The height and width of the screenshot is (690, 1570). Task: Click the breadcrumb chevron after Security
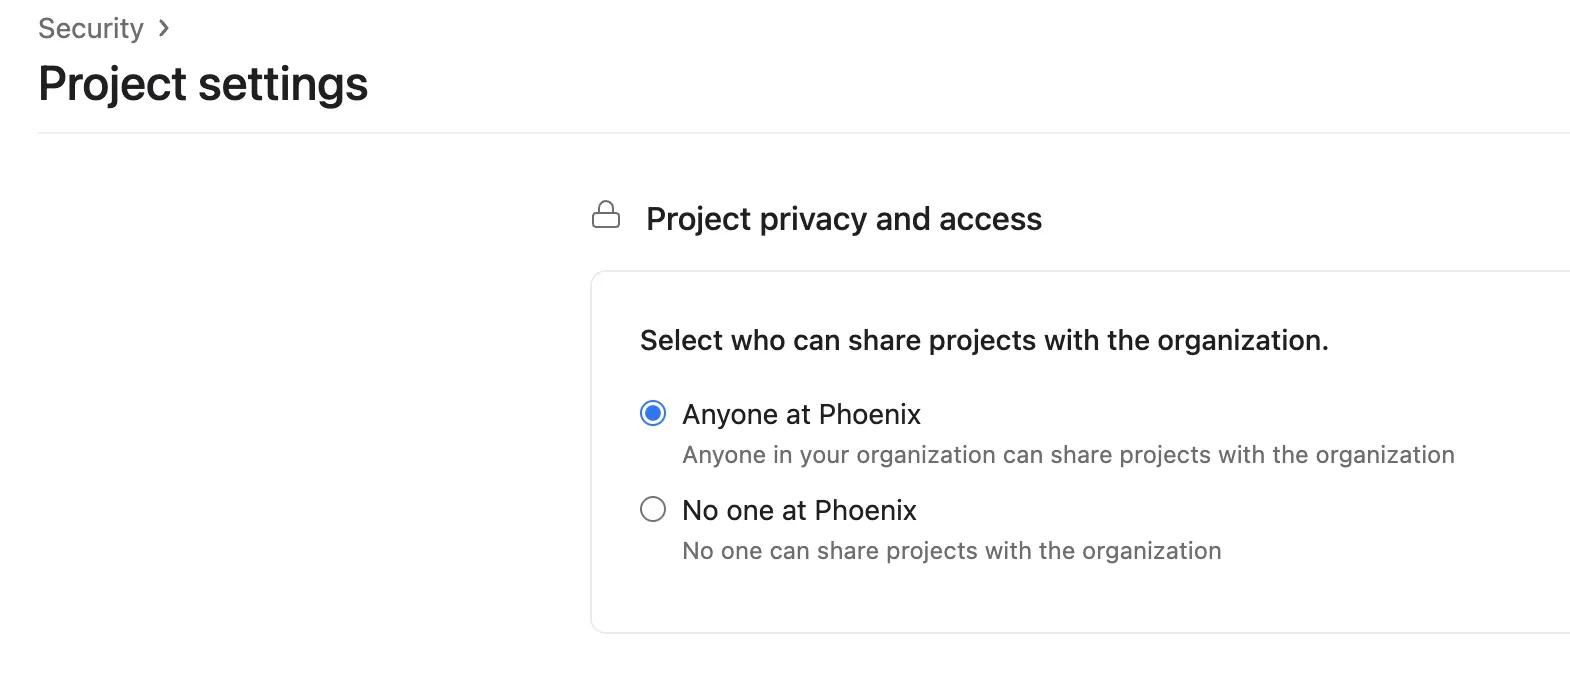(x=164, y=29)
